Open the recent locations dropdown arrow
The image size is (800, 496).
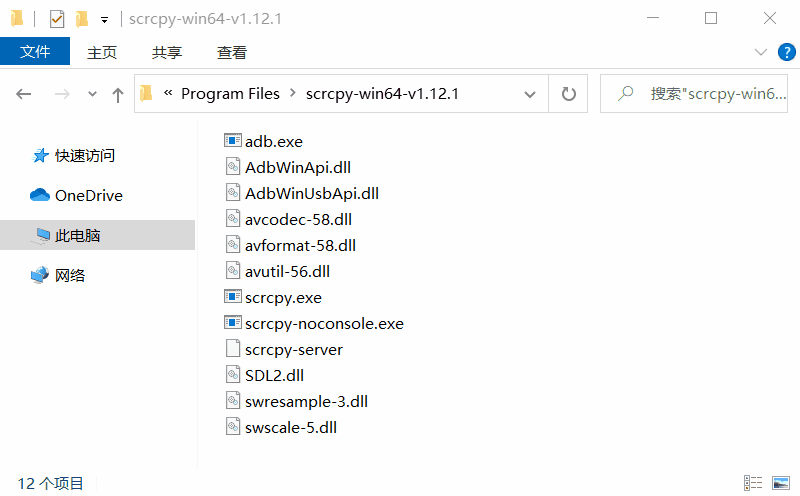[93, 94]
